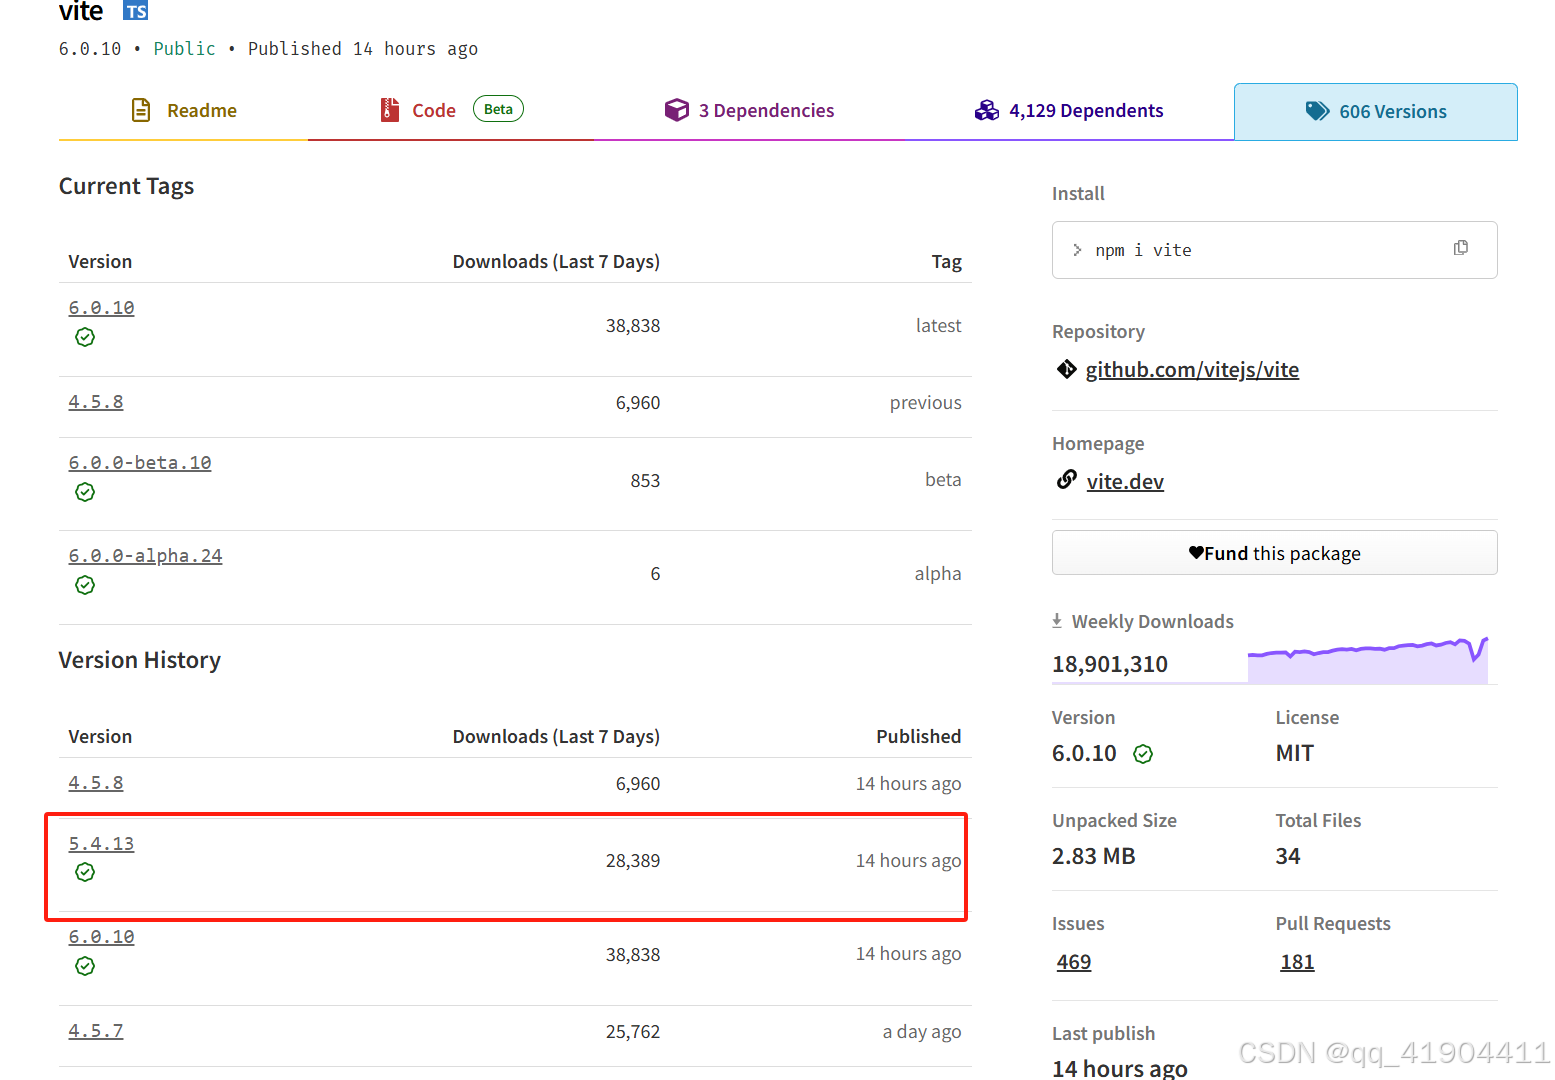The width and height of the screenshot is (1555, 1080).
Task: Copy the npm install command
Action: click(1461, 248)
